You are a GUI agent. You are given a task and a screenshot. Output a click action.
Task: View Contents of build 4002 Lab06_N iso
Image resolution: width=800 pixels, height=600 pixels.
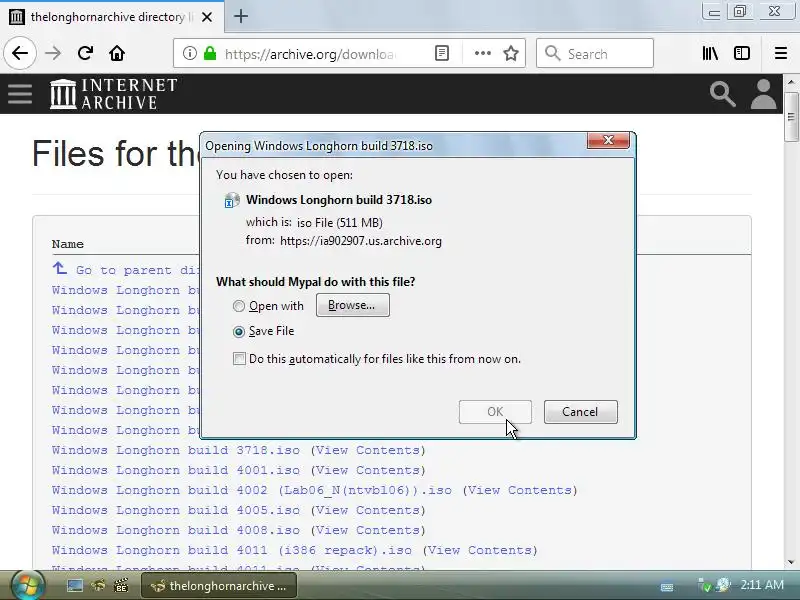pyautogui.click(x=520, y=490)
